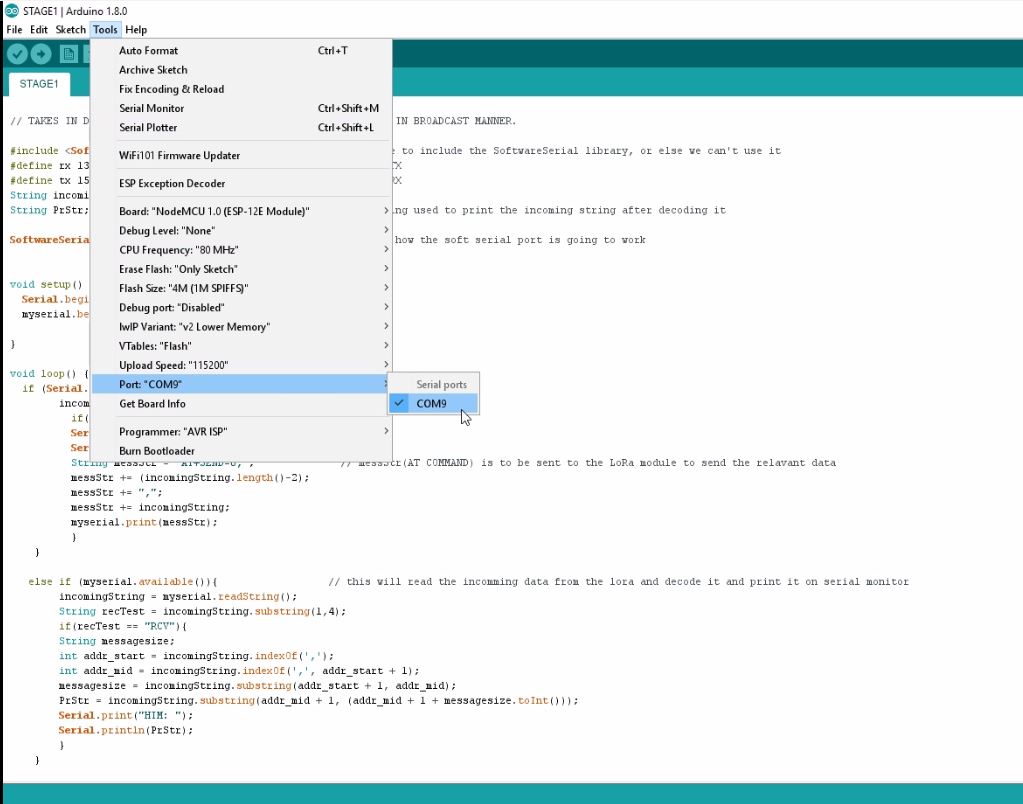Expand Debug Level None submenu

point(241,230)
